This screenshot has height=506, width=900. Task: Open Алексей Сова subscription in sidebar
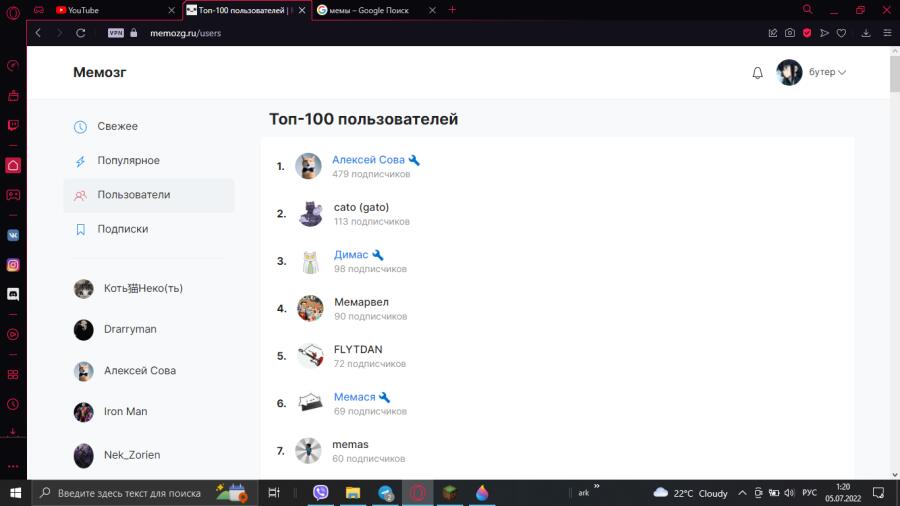coord(125,371)
